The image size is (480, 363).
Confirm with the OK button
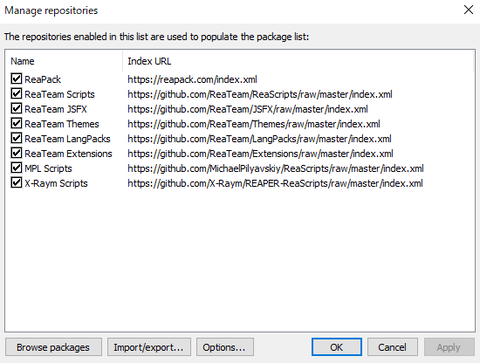337,347
